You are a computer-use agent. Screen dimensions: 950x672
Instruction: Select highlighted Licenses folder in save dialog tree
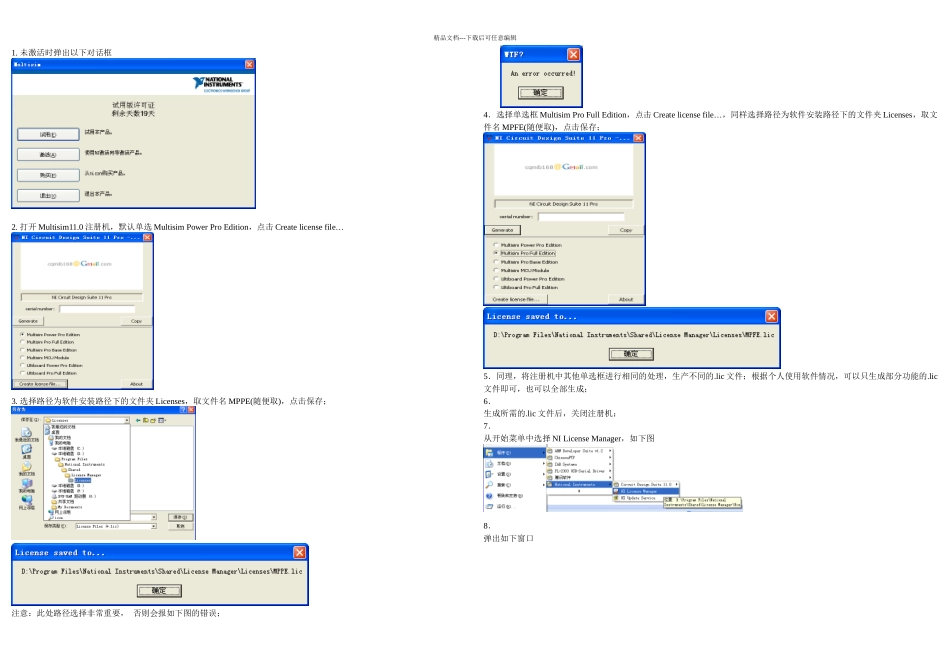point(80,481)
